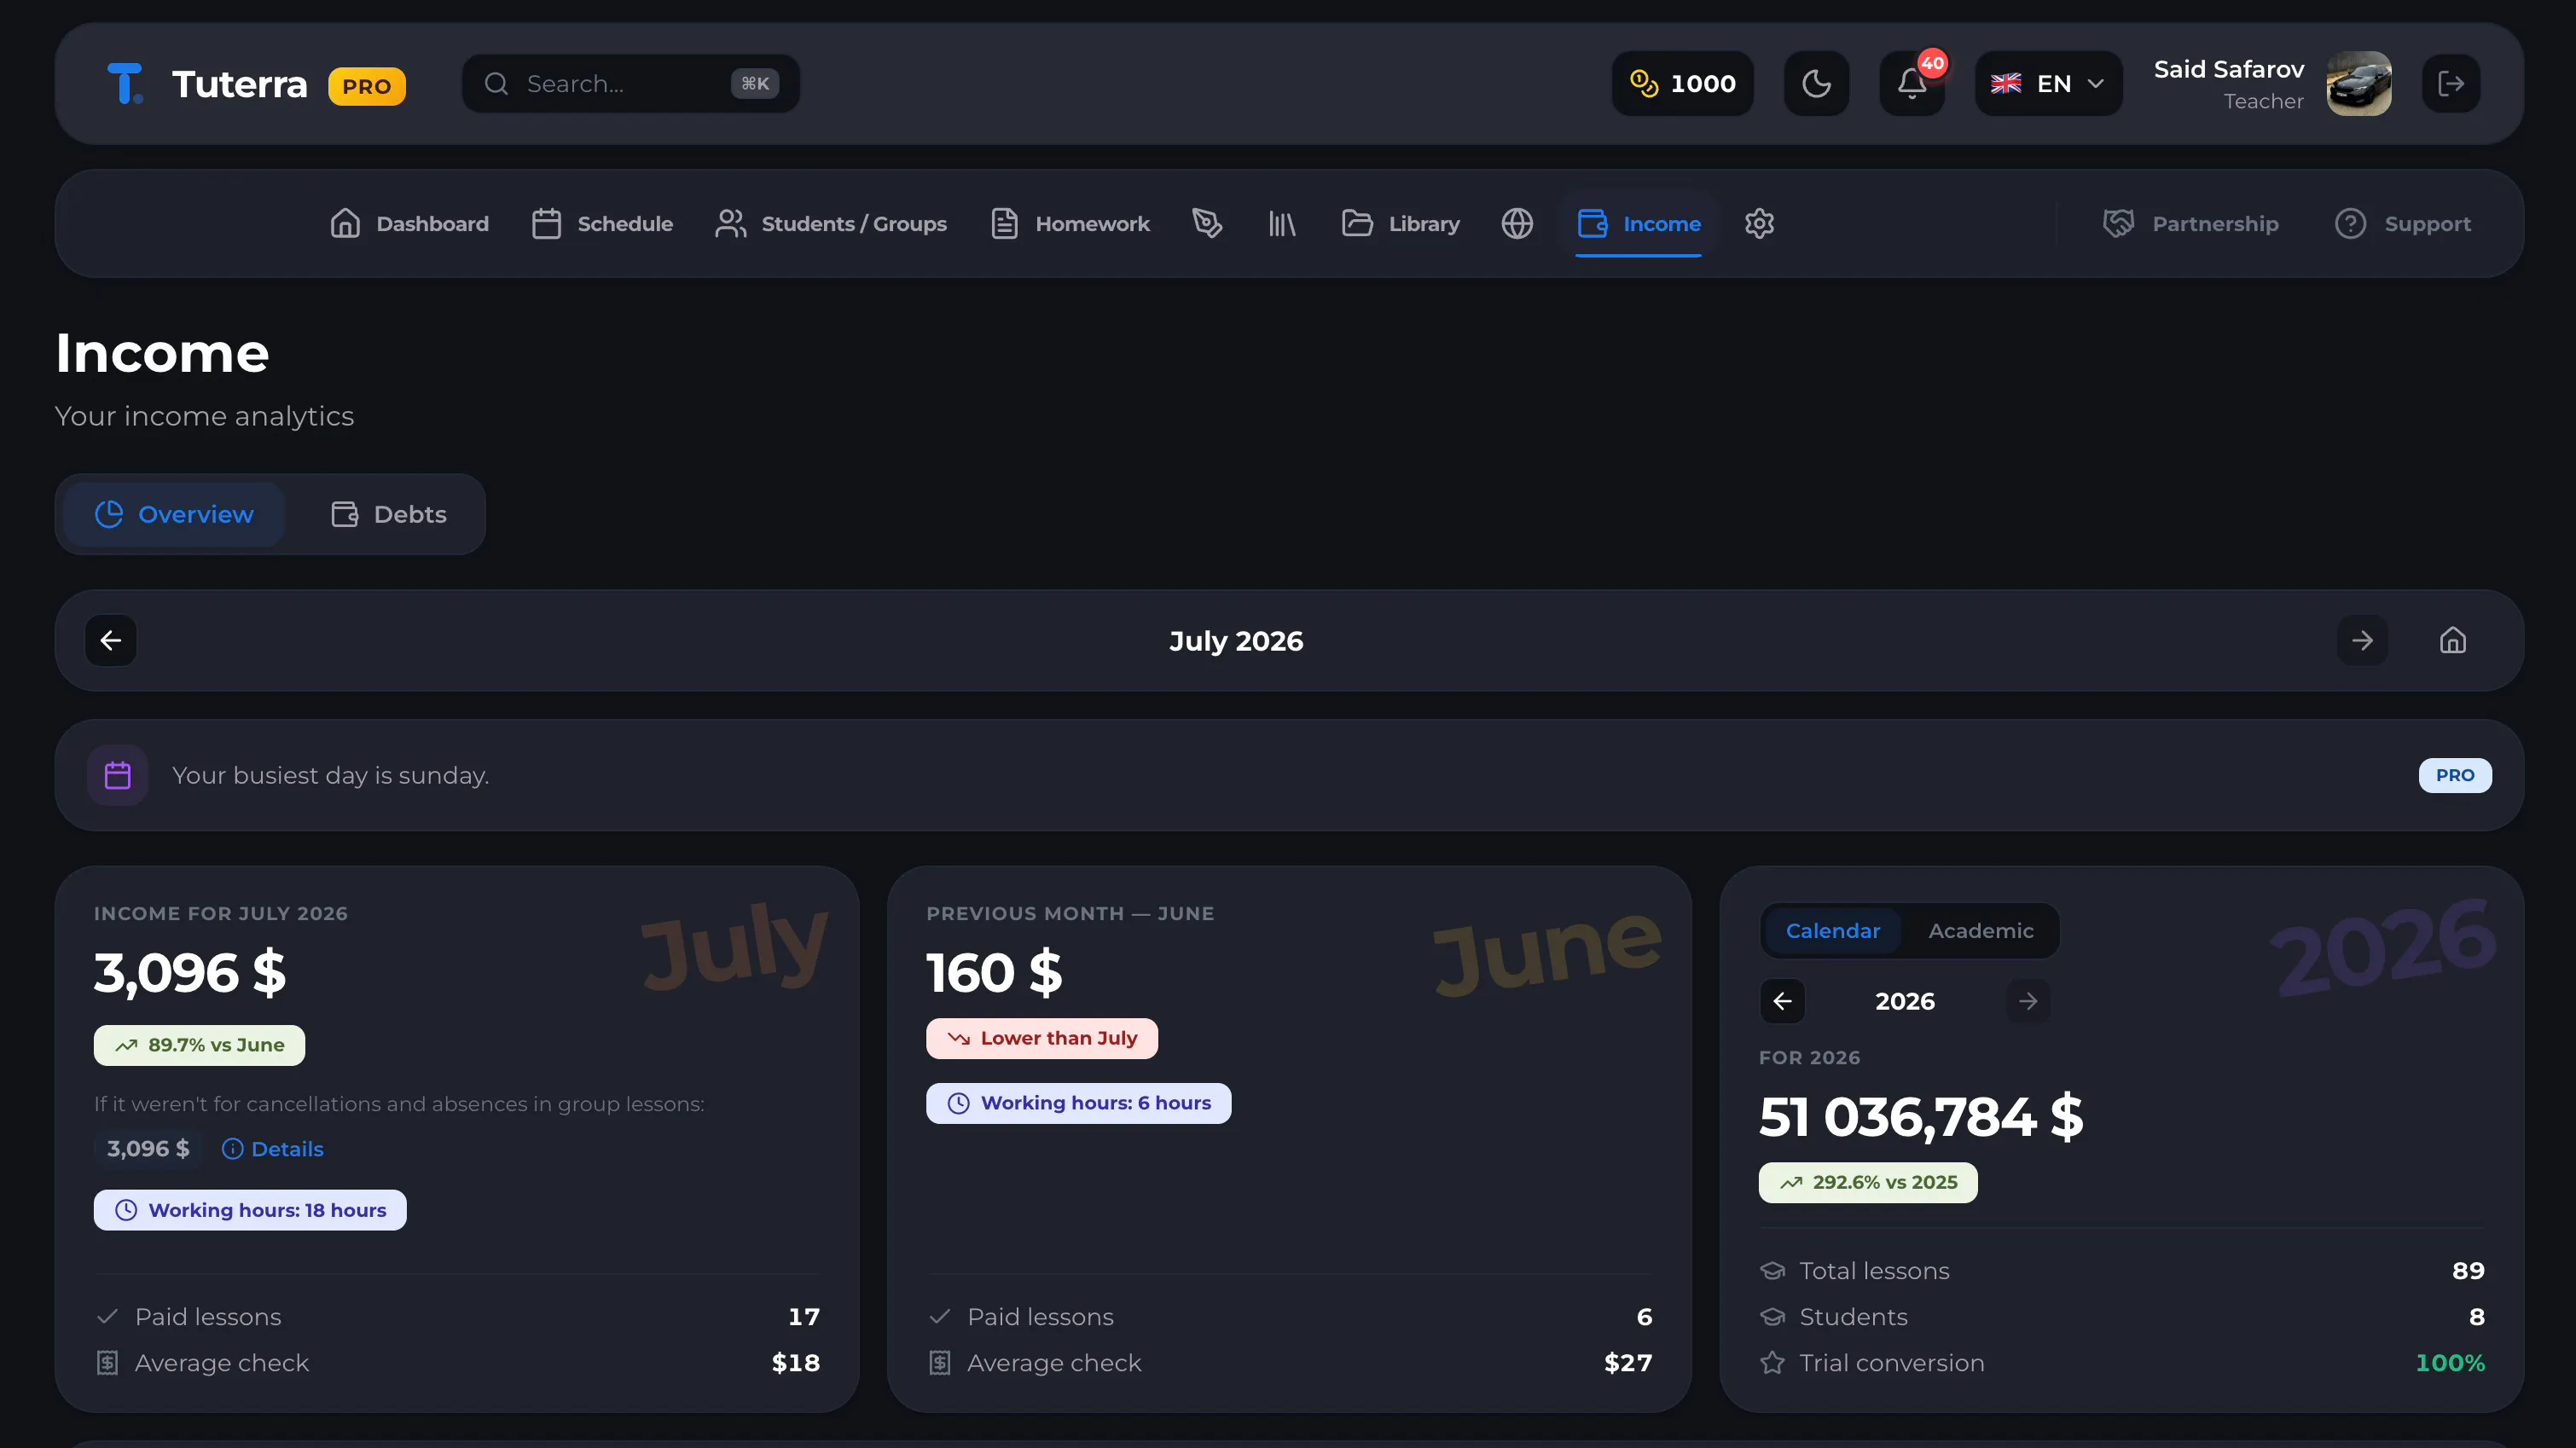Image resolution: width=2576 pixels, height=1448 pixels.
Task: Go to previous month from July 2026
Action: click(x=111, y=641)
